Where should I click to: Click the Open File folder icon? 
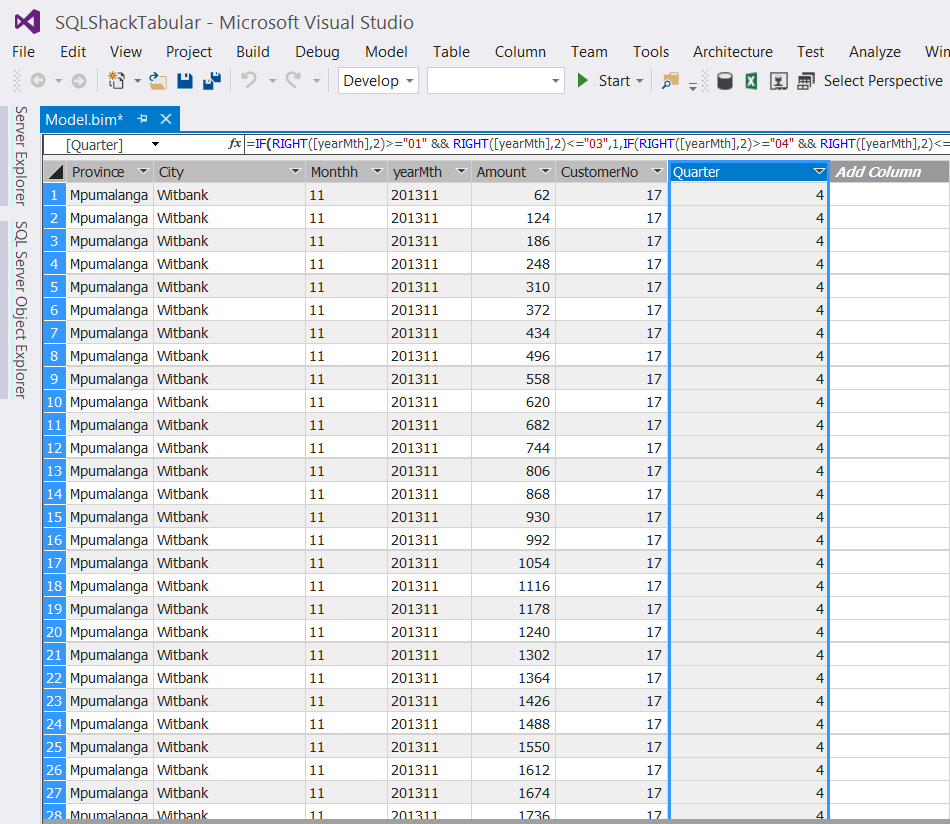[158, 81]
